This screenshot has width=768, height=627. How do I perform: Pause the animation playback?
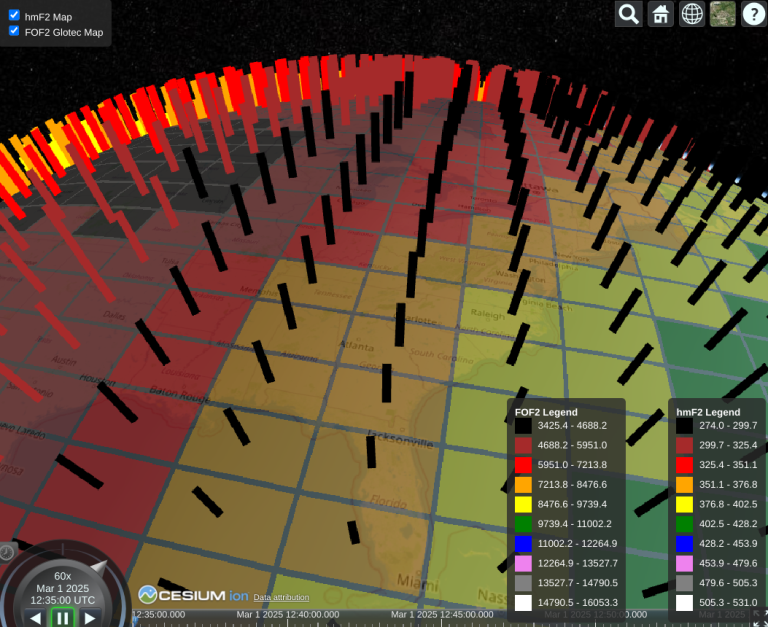pyautogui.click(x=63, y=618)
